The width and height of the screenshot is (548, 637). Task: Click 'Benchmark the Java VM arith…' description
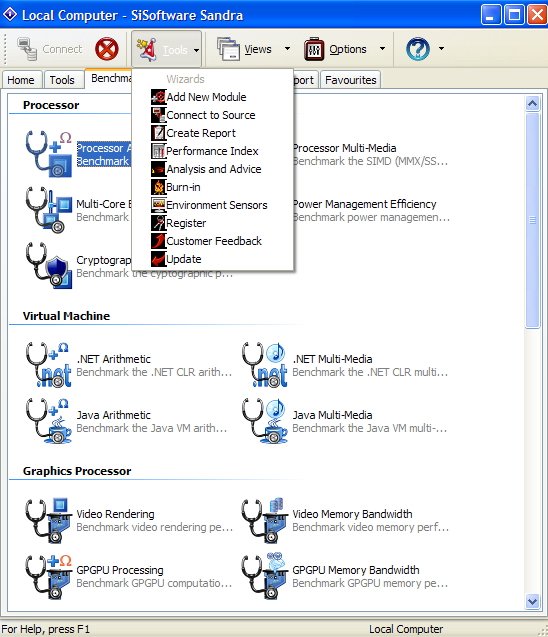[x=152, y=428]
